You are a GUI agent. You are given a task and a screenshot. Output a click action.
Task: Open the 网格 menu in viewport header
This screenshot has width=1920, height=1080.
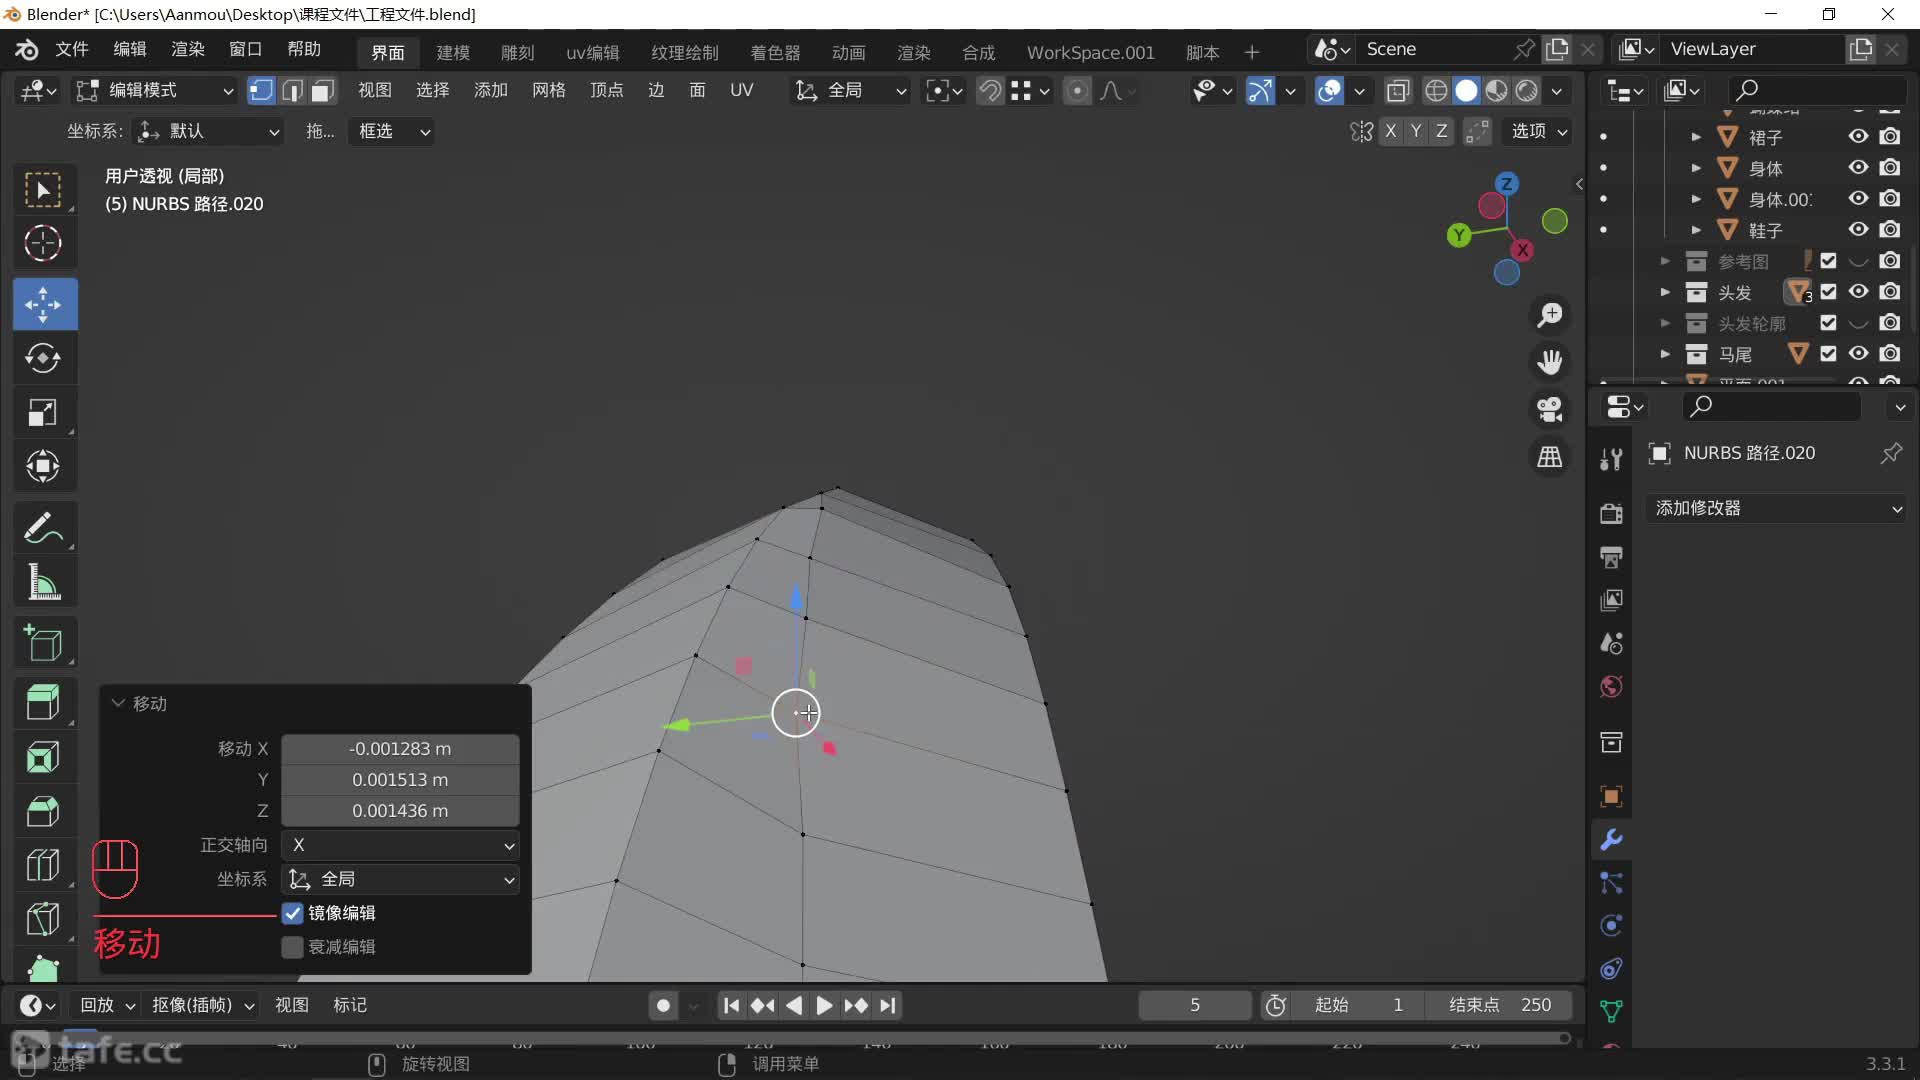pyautogui.click(x=549, y=91)
